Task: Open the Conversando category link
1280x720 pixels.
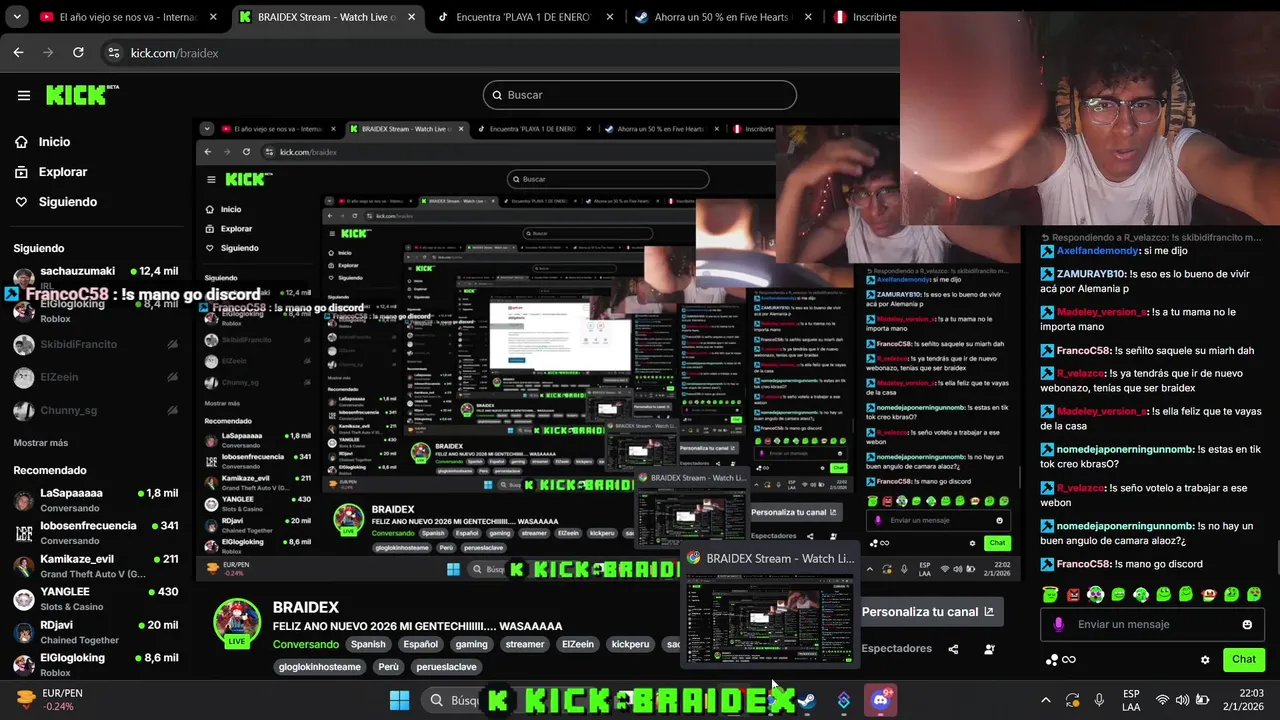Action: [306, 645]
